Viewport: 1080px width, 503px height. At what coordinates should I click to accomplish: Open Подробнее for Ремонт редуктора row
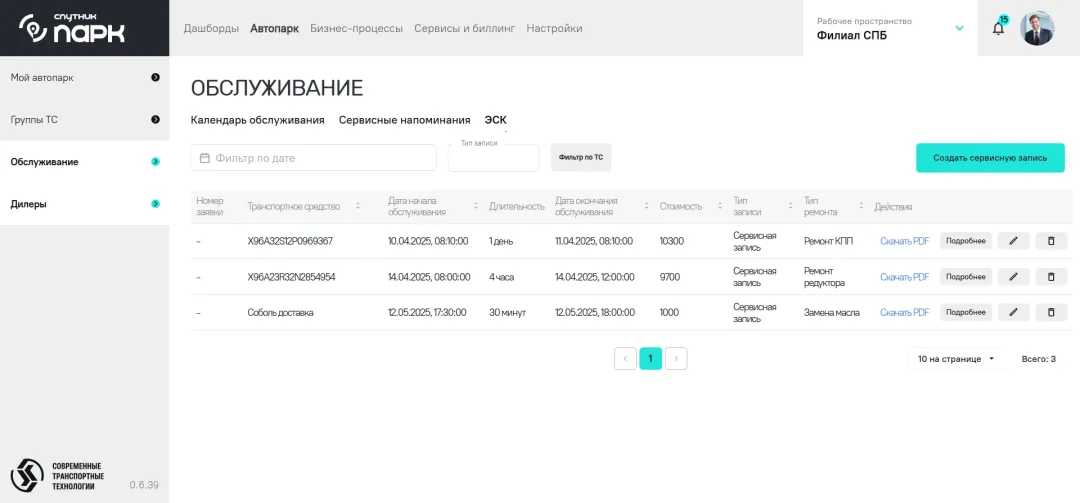[965, 277]
